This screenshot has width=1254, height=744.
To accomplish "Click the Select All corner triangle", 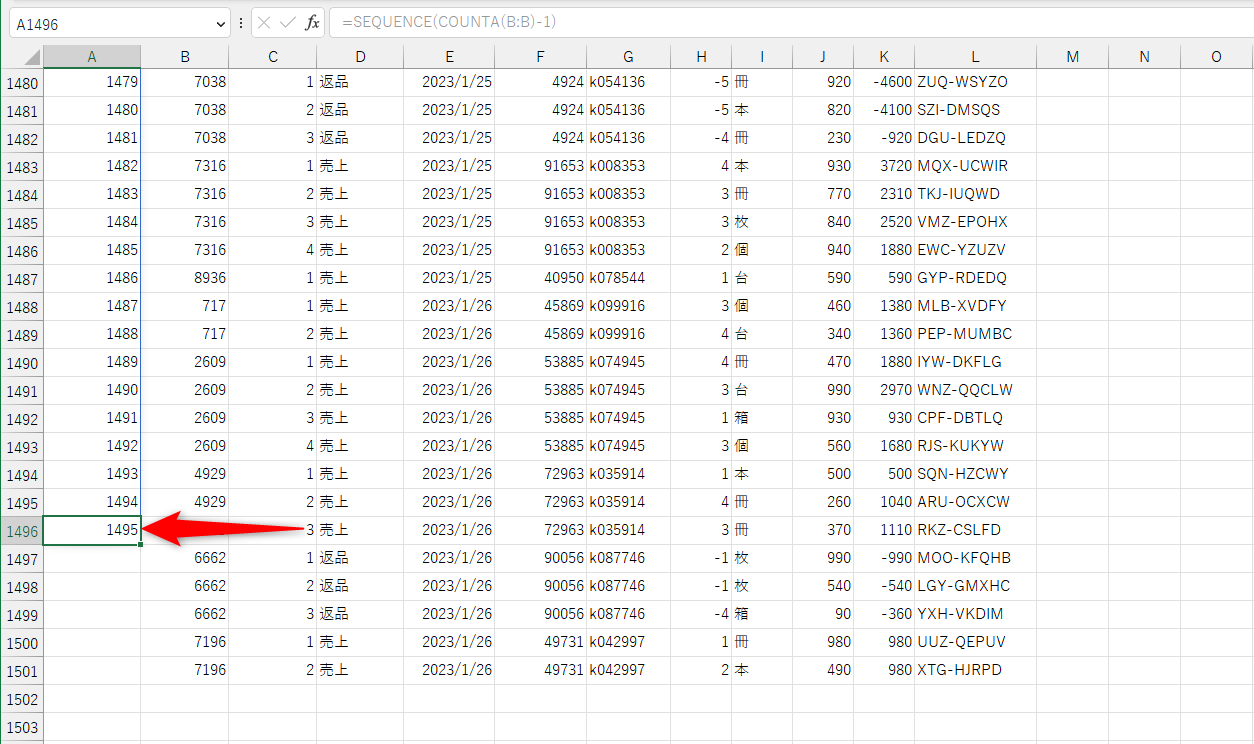I will [33, 57].
